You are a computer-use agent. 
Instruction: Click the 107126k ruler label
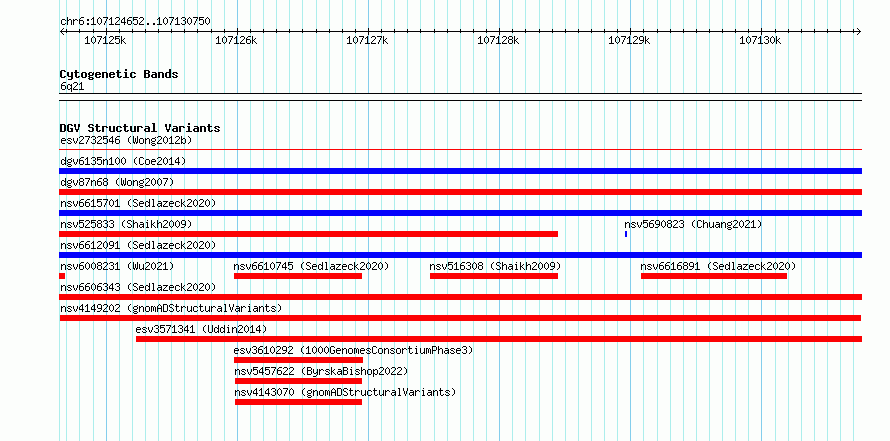click(x=237, y=40)
